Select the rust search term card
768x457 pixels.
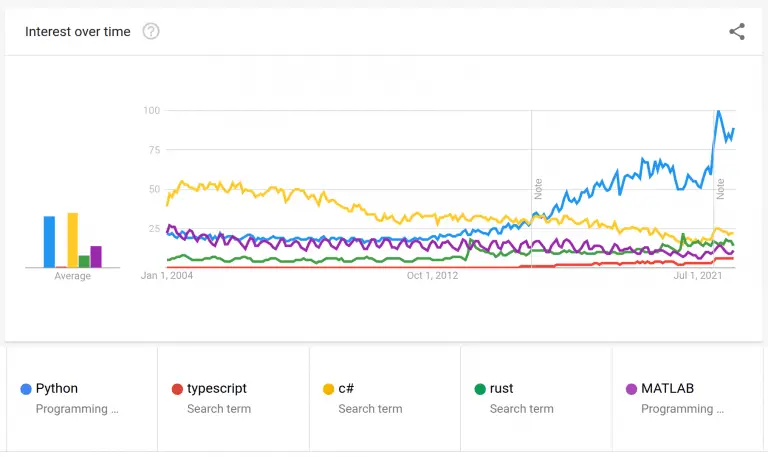point(536,398)
